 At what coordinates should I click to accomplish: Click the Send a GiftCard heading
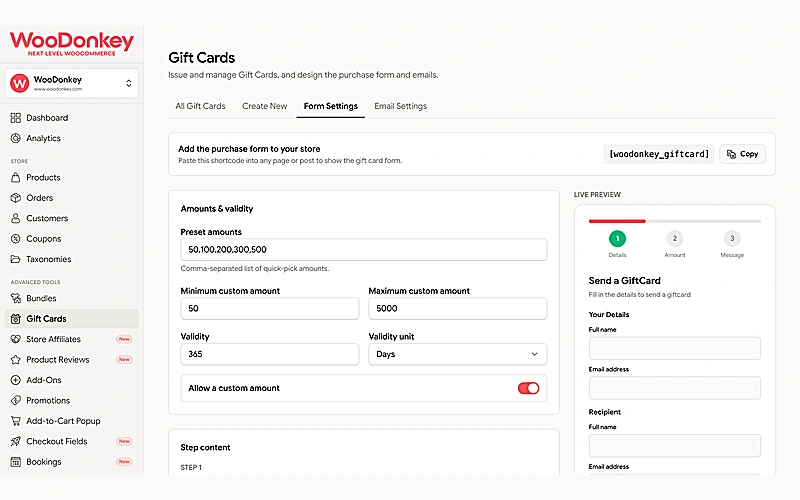[624, 281]
